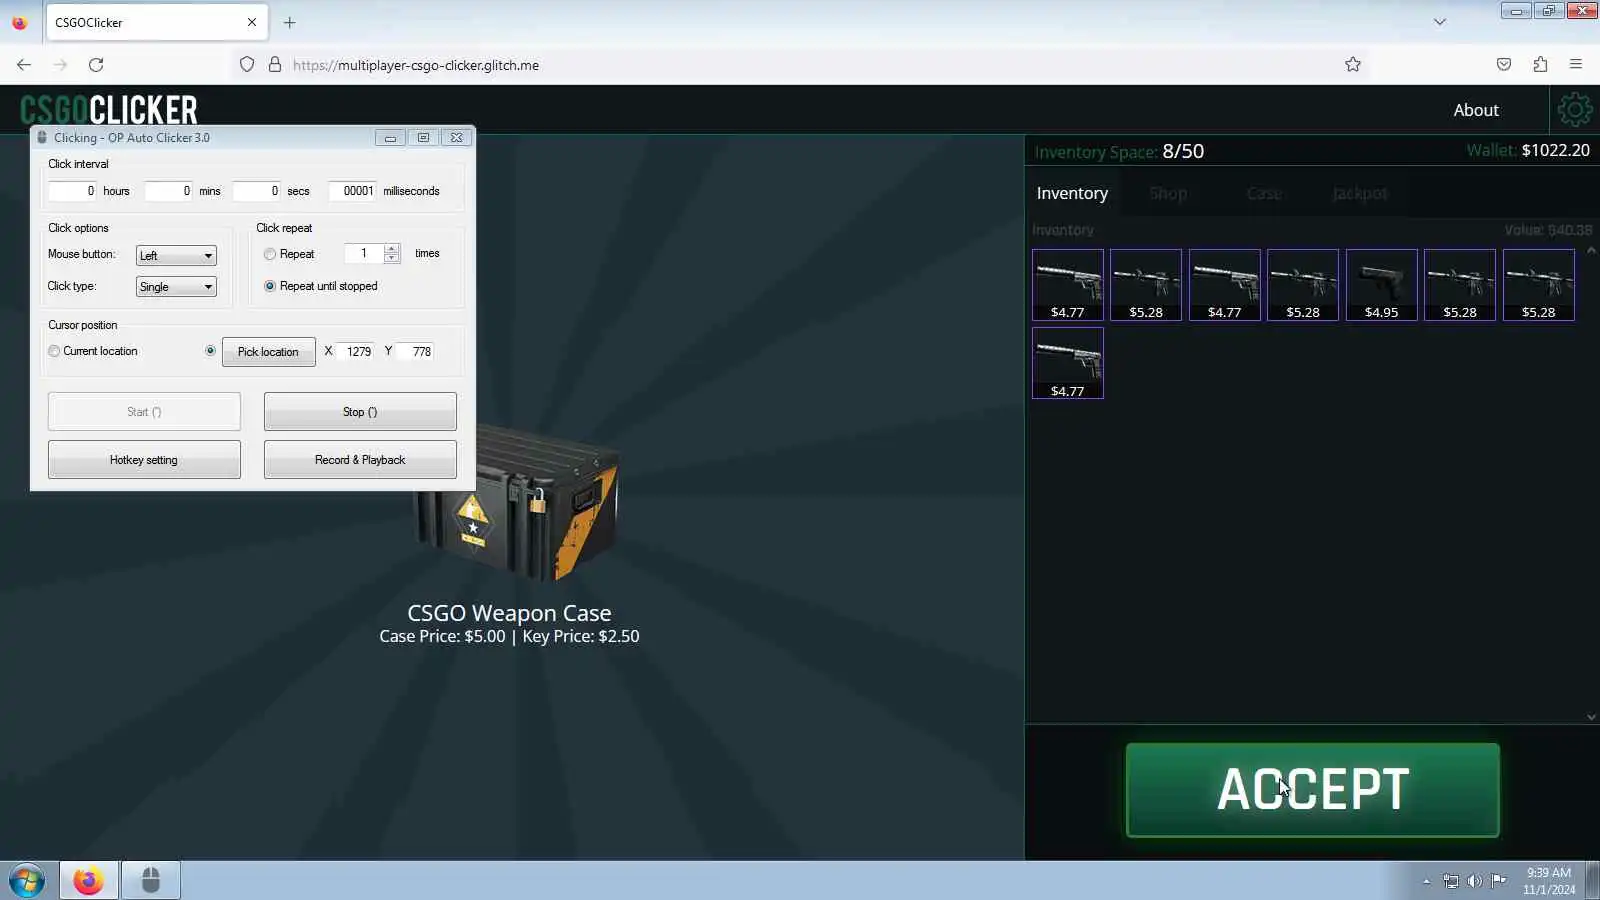Go forward in browser history
Image resolution: width=1600 pixels, height=900 pixels.
pyautogui.click(x=60, y=65)
